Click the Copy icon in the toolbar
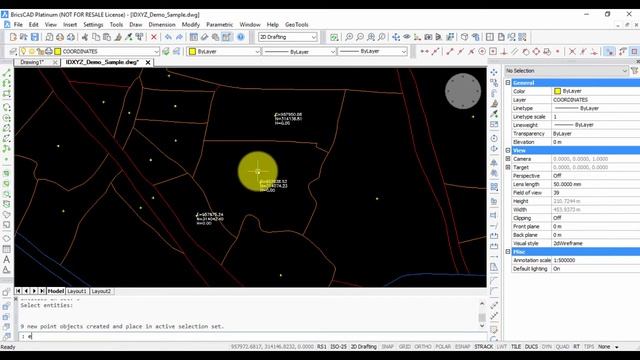This screenshot has width=640, height=360. click(x=96, y=37)
